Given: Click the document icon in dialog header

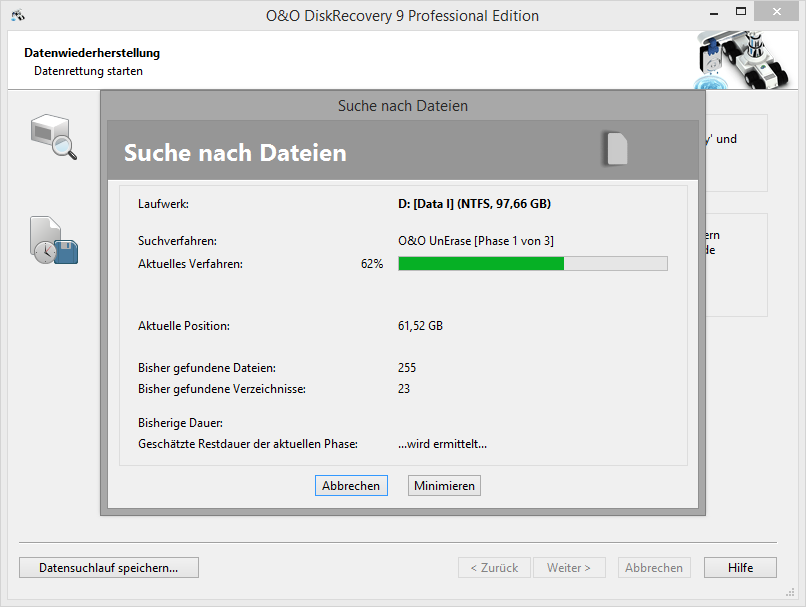Looking at the screenshot, I should pos(616,149).
